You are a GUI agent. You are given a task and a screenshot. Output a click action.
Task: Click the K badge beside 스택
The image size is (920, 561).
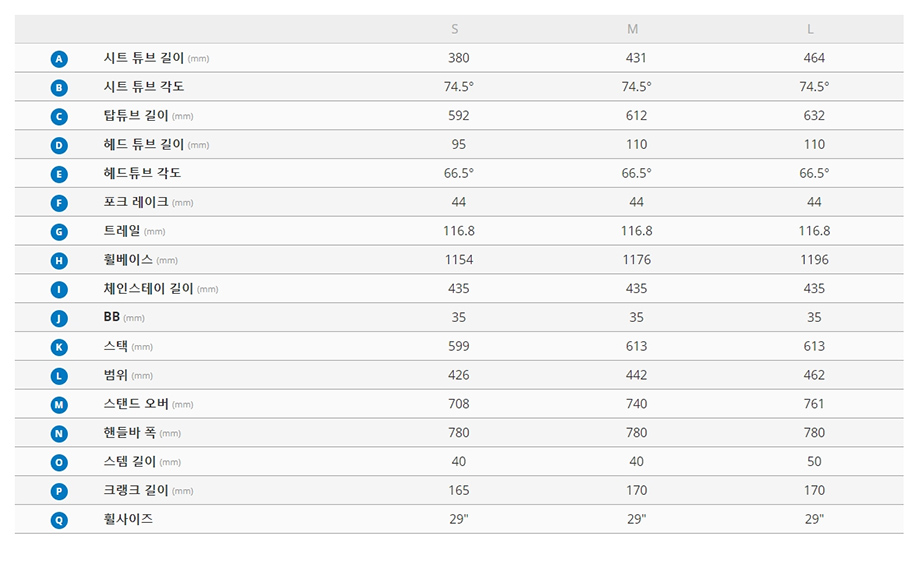coord(59,347)
